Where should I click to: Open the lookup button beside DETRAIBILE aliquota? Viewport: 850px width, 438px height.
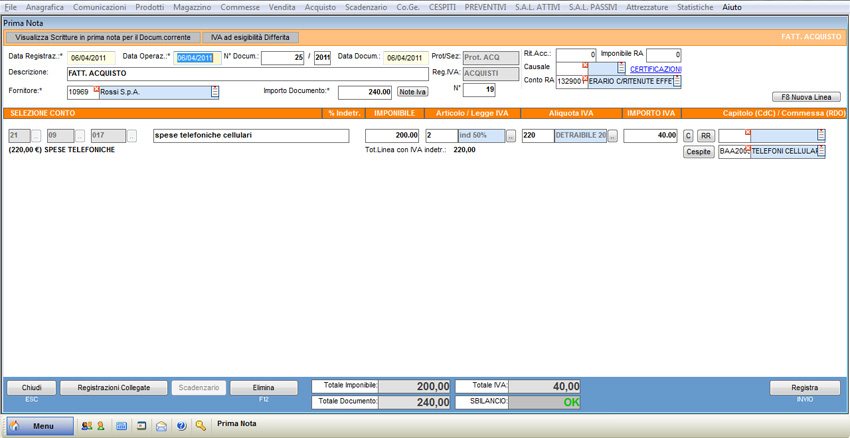[x=613, y=136]
